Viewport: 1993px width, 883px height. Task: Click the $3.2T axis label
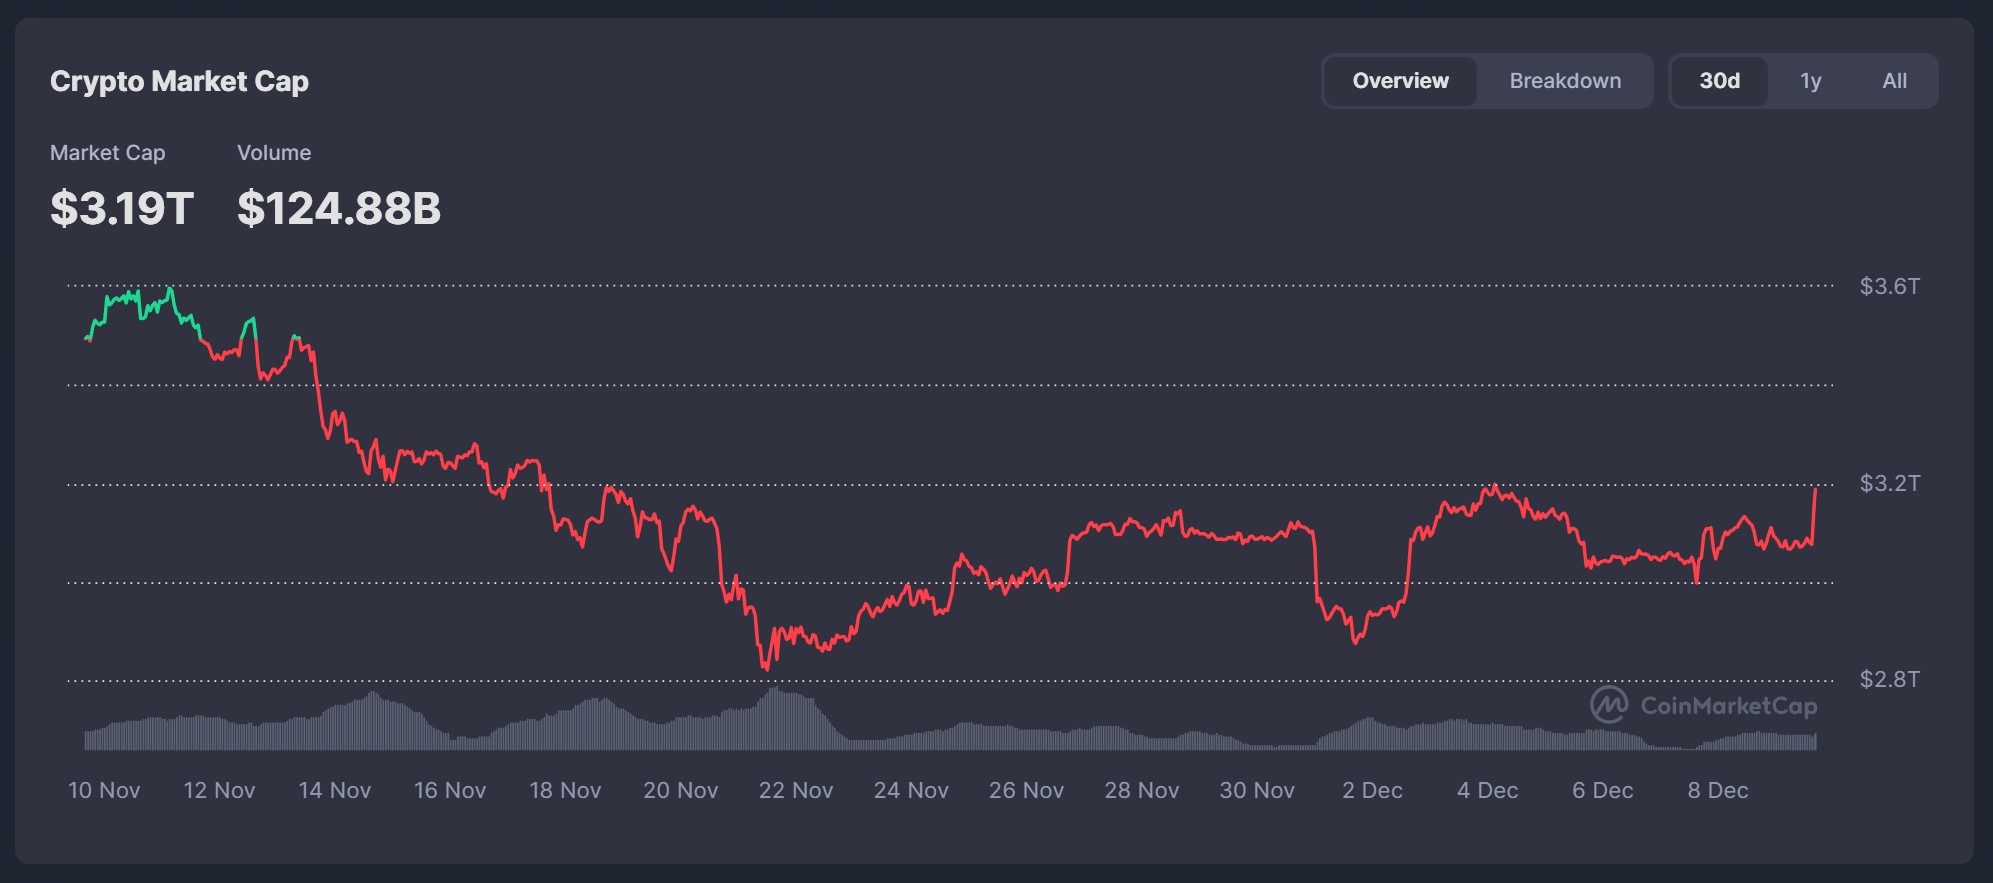click(1889, 484)
